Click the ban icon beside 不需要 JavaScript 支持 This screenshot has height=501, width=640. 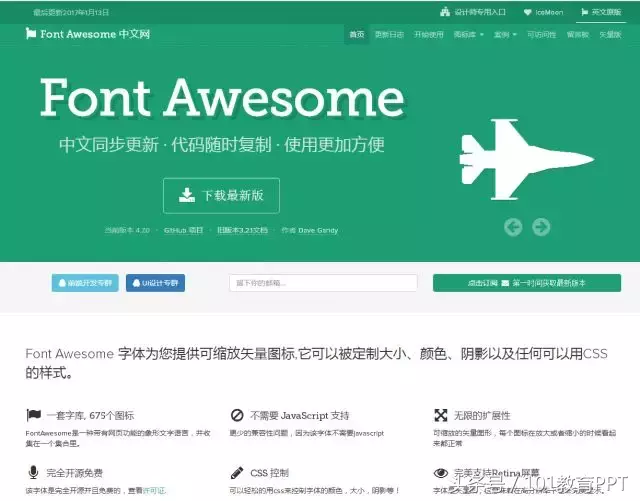click(237, 415)
